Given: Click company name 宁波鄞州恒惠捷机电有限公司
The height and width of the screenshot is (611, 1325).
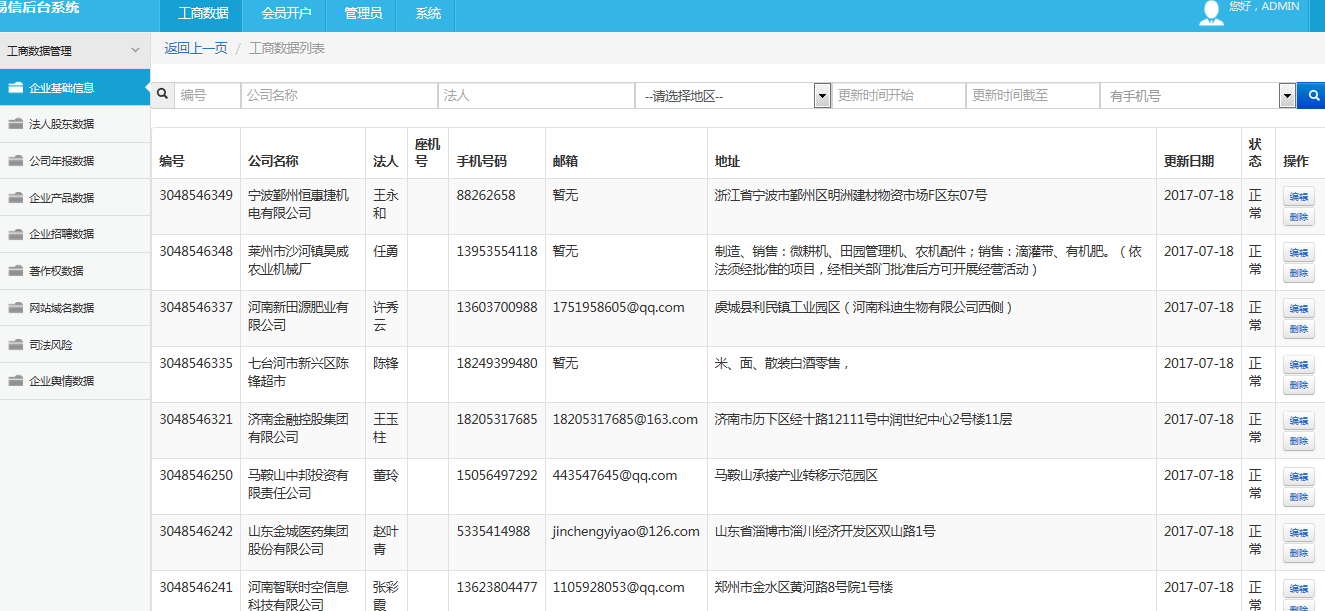Looking at the screenshot, I should click(298, 204).
